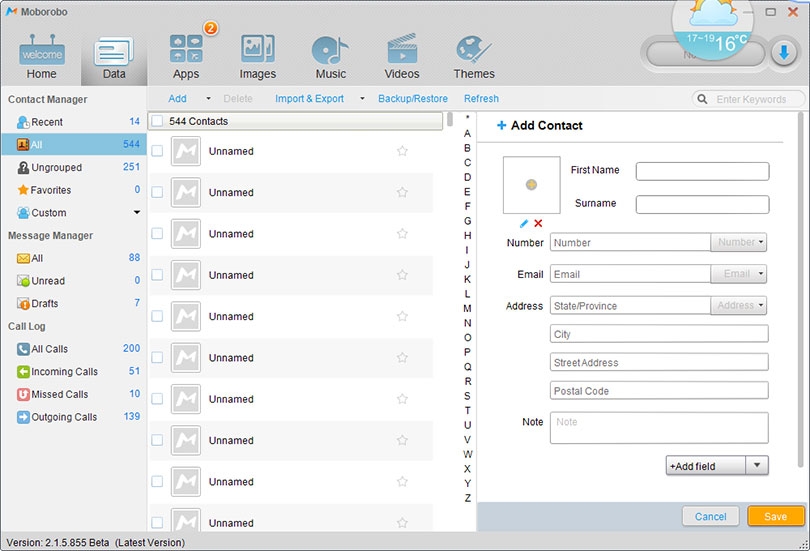Click the Add Contact panel scrollbar
This screenshot has height=551, width=810.
pos(801,289)
